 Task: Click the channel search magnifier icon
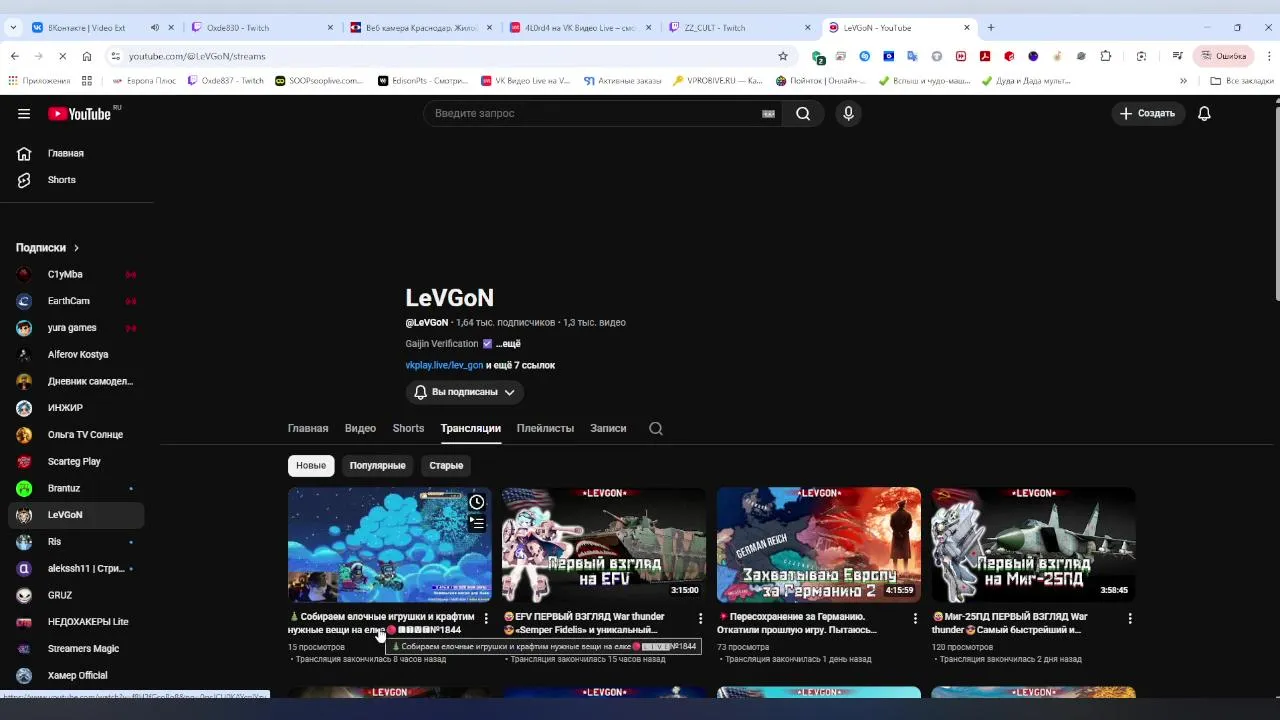click(x=656, y=428)
